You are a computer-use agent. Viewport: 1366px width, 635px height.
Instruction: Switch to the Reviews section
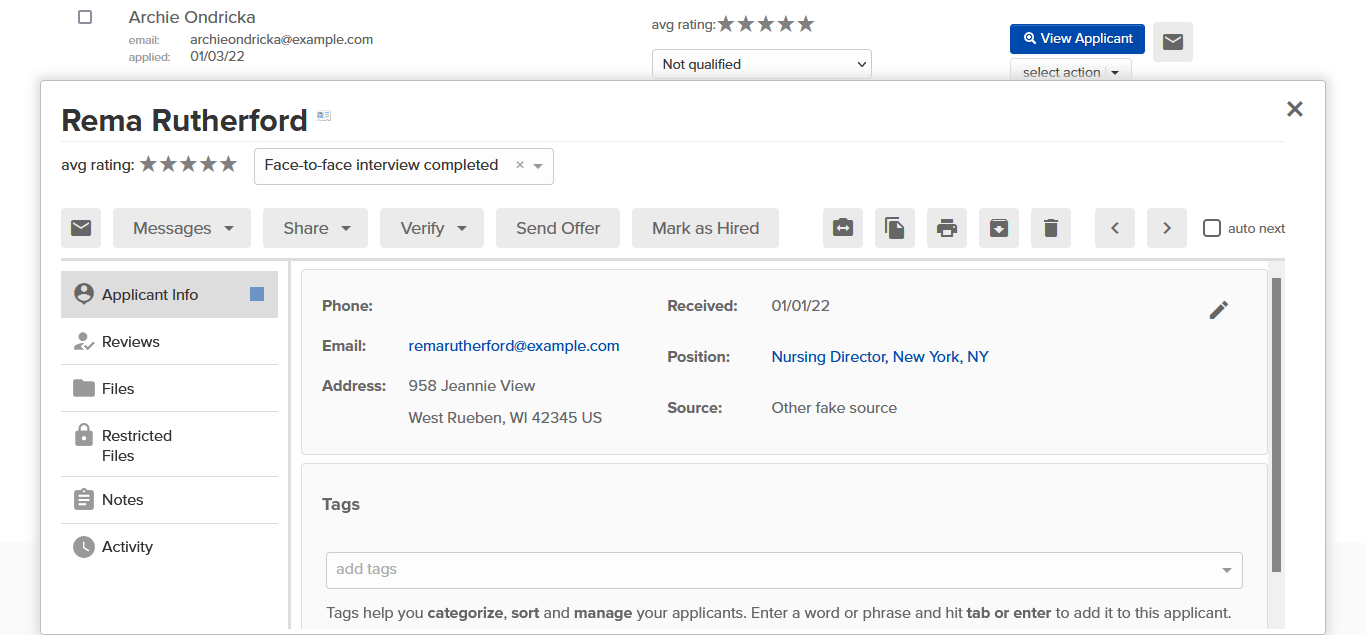coord(169,342)
